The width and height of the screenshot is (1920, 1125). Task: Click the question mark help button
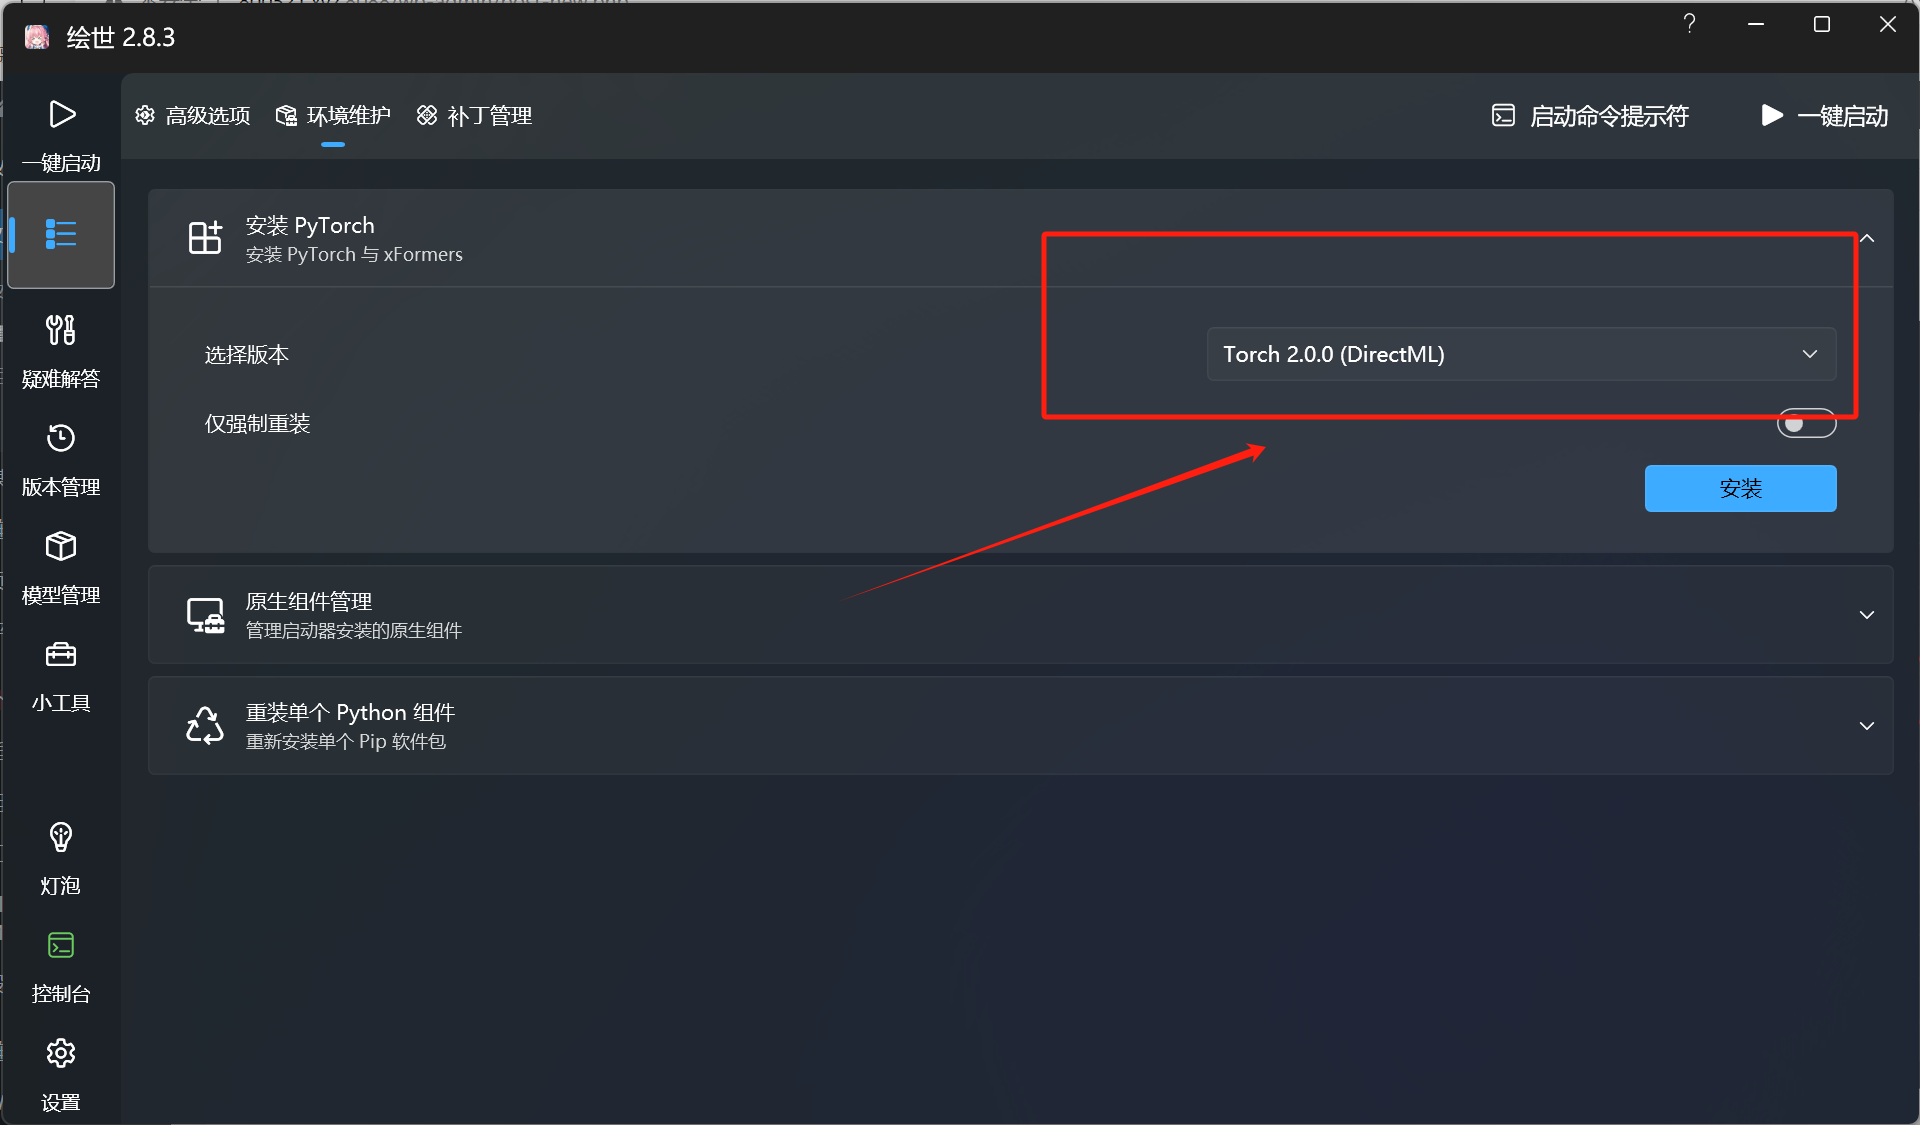coord(1689,24)
